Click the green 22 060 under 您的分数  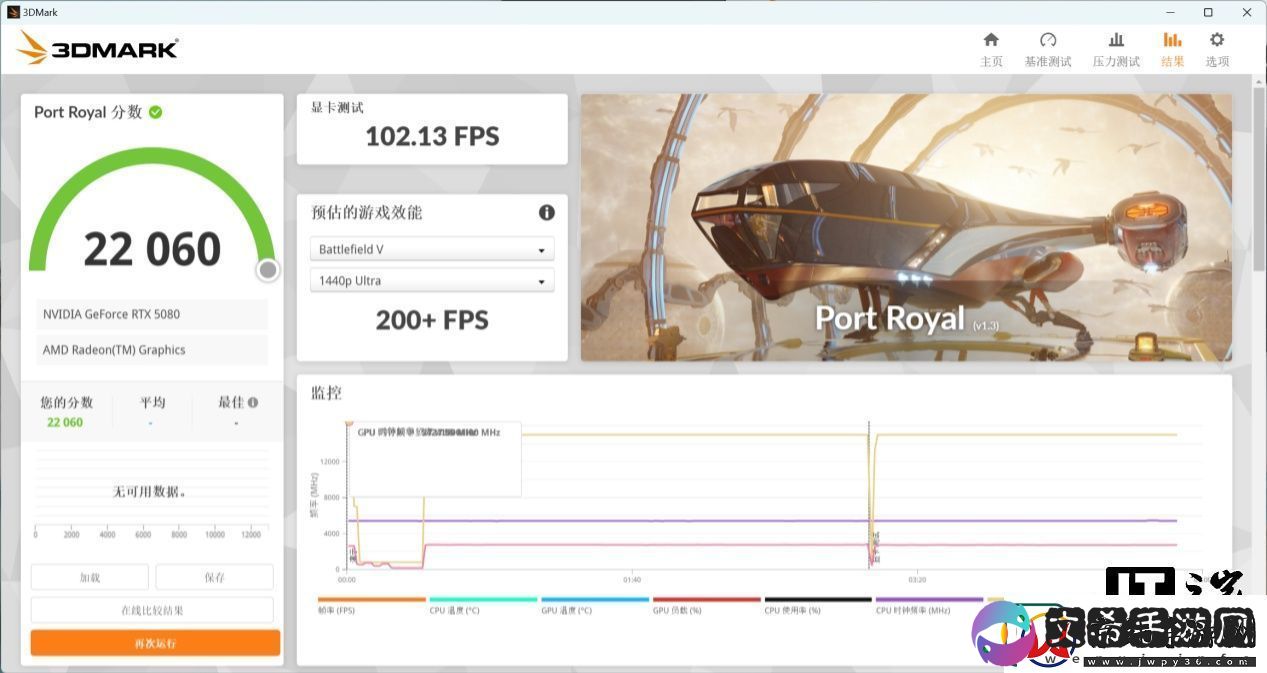[x=65, y=422]
